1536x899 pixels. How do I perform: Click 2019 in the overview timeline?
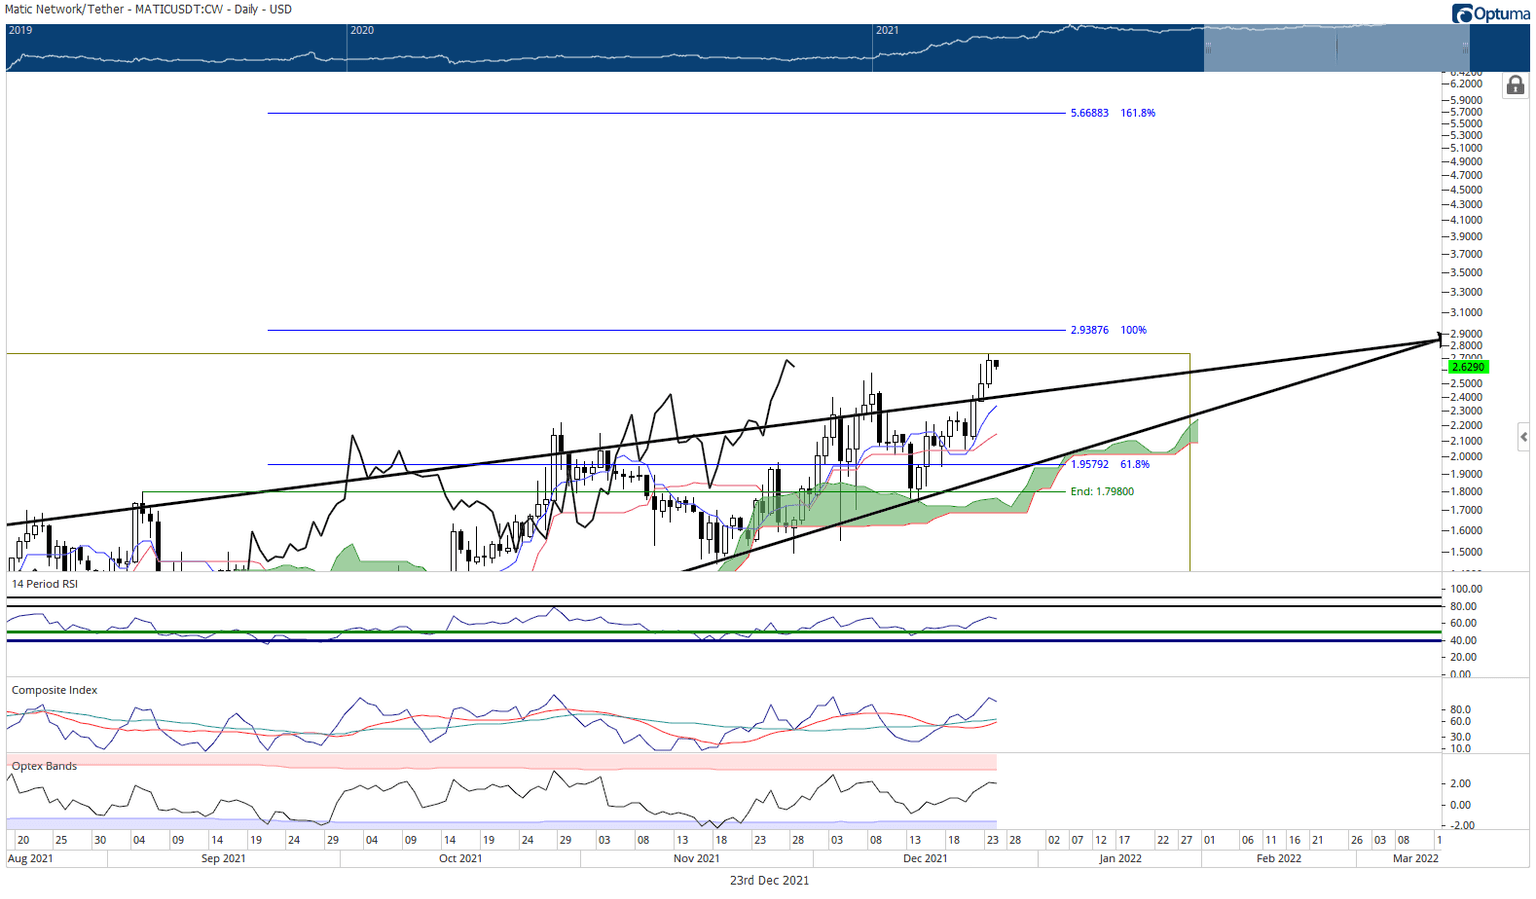coord(20,30)
